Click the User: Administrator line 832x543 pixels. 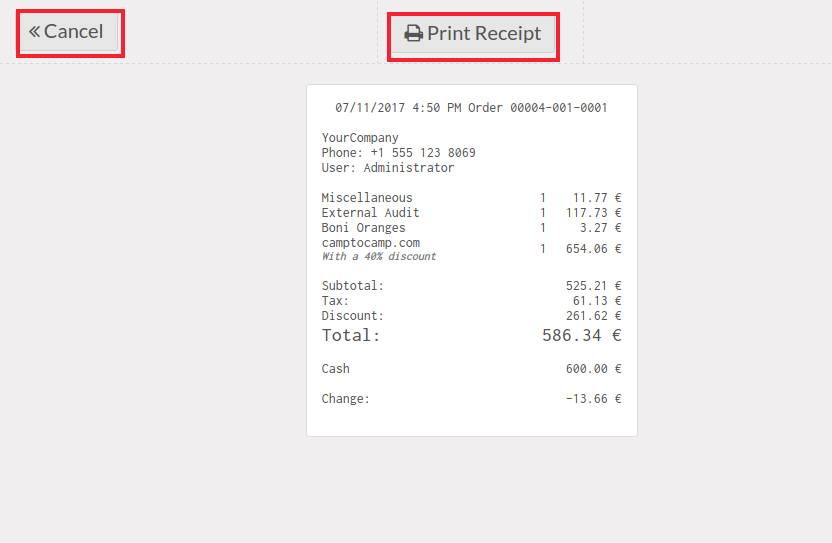pyautogui.click(x=387, y=168)
